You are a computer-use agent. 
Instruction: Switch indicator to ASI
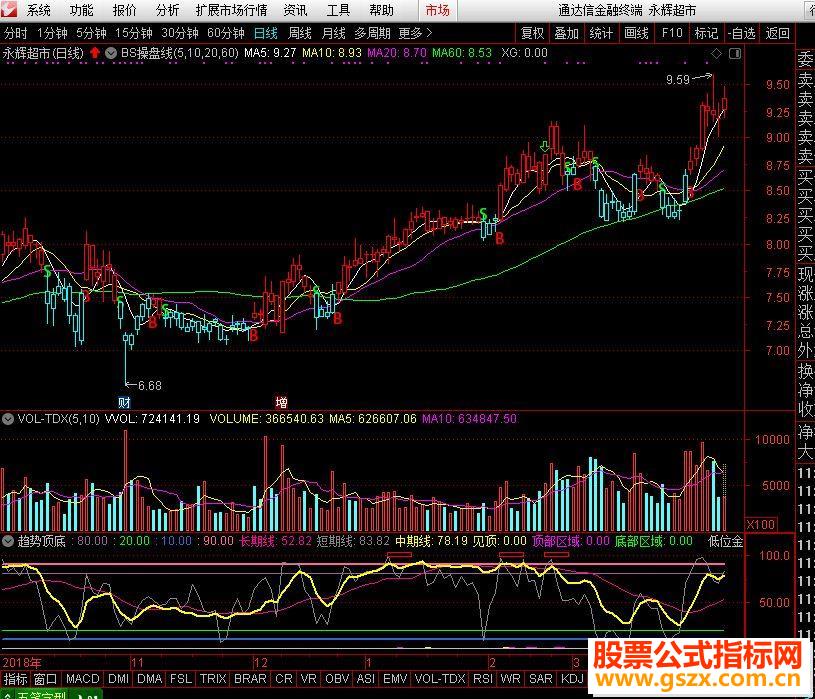point(365,679)
